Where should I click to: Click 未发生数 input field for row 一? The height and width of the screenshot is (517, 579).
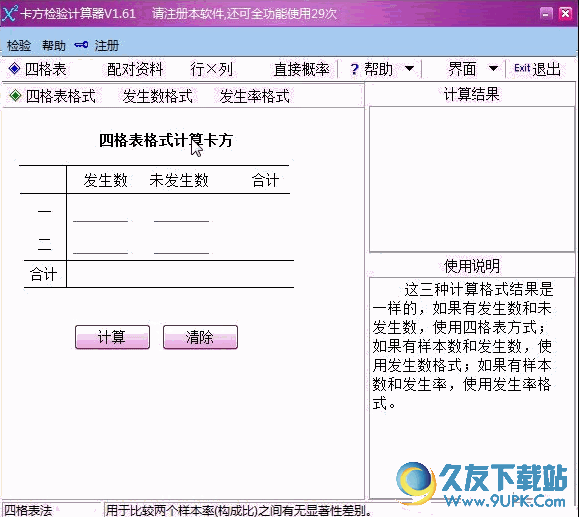pos(181,215)
